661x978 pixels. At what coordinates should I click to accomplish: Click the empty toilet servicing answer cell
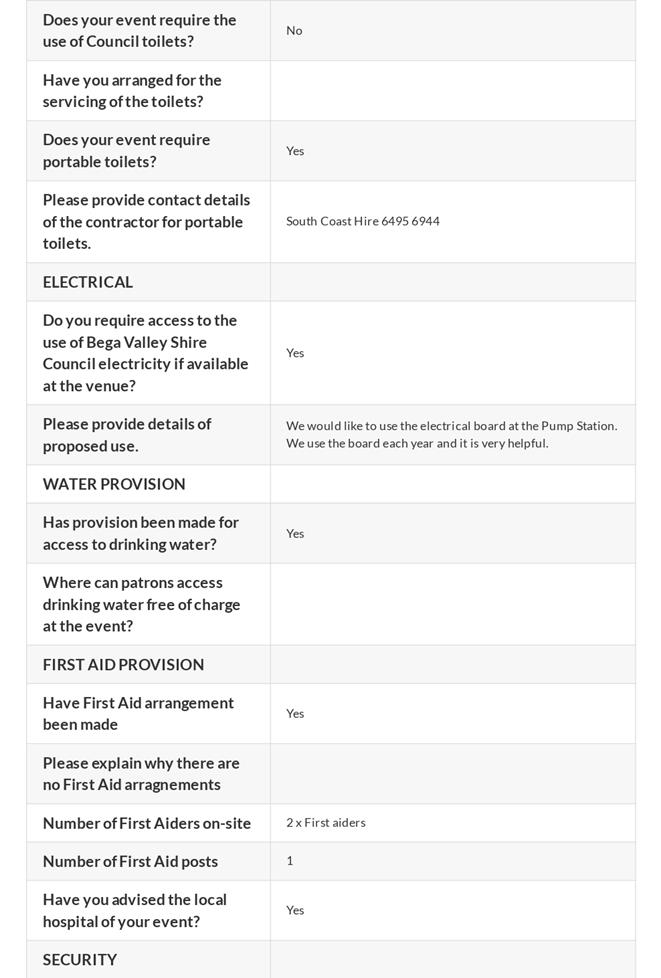[452, 91]
